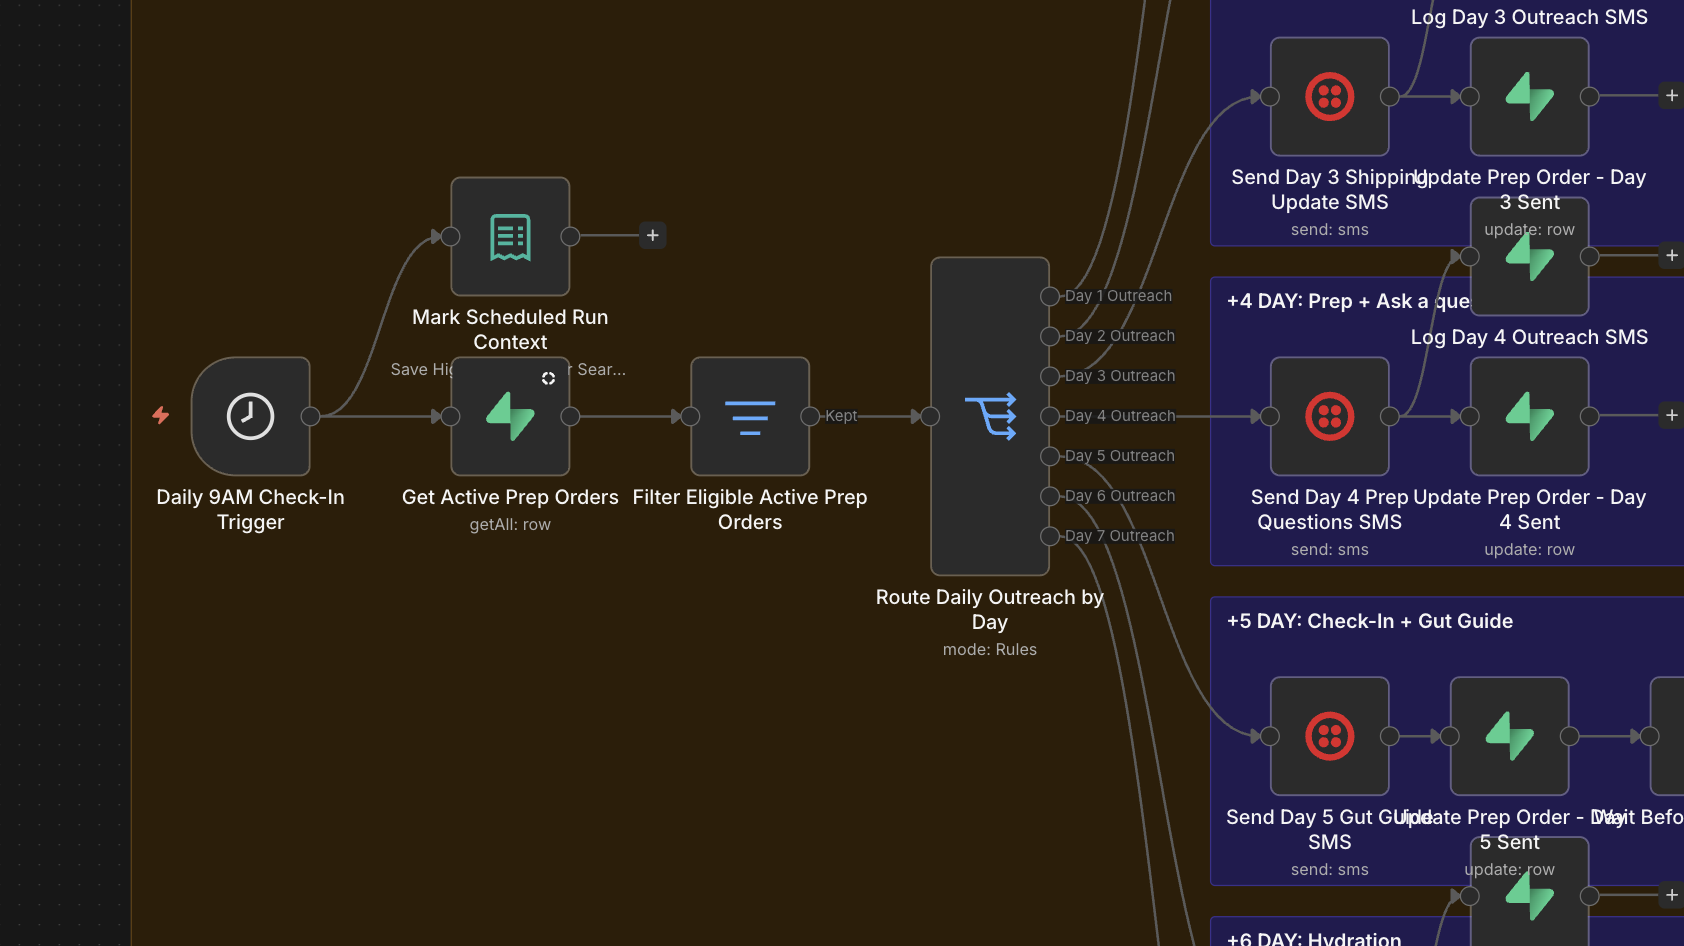Click the loading indicator on Get Active Prep Orders
Screen dimensions: 1684x946
coord(548,378)
